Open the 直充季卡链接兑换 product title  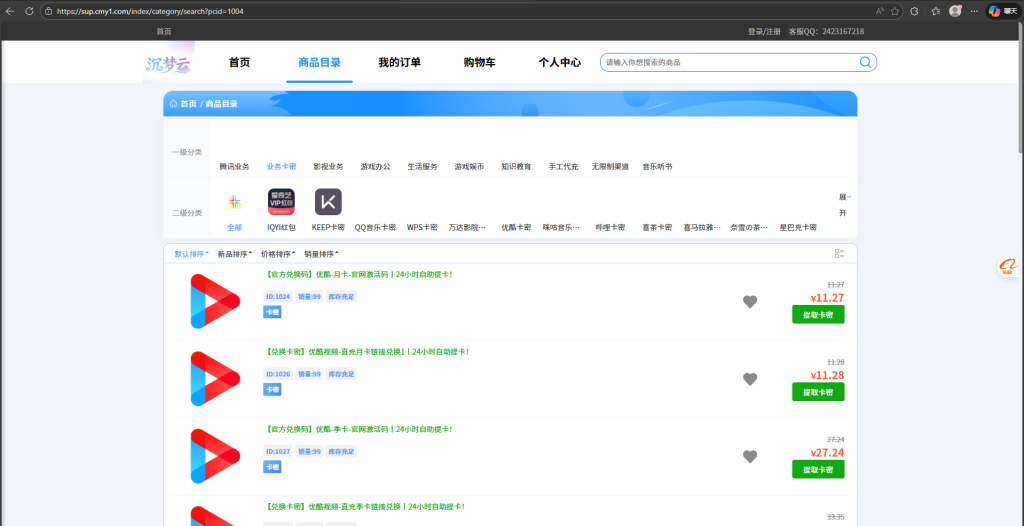click(x=365, y=506)
